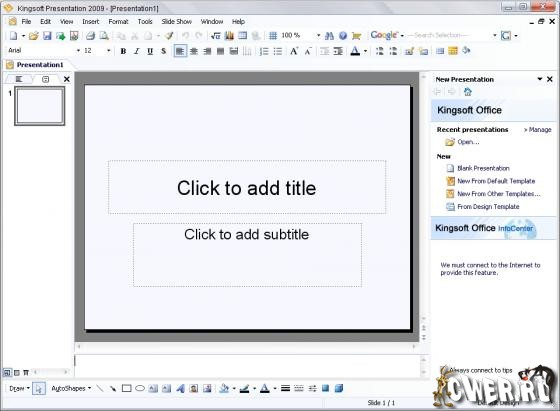Click the Line Color pen icon

245,388
